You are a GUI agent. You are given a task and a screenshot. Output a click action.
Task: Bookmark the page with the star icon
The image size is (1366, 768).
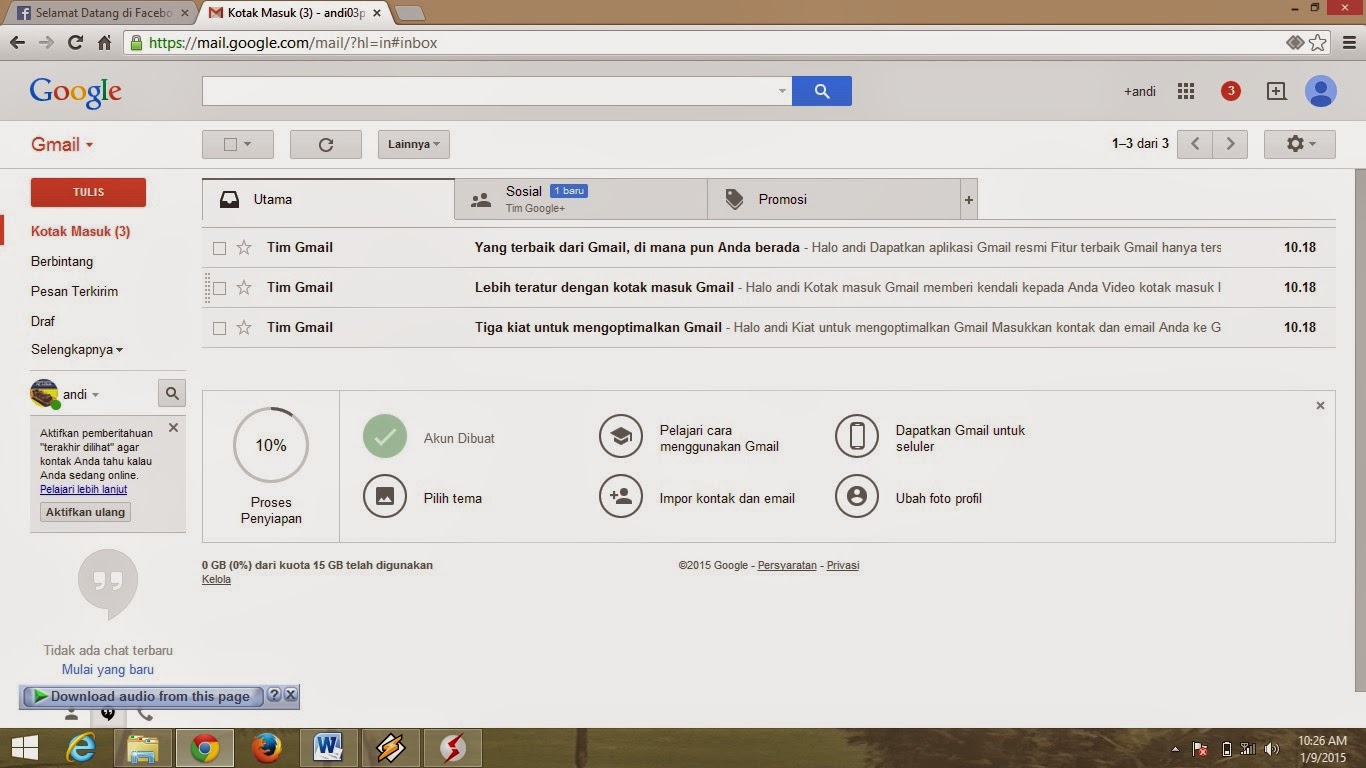pyautogui.click(x=1318, y=43)
